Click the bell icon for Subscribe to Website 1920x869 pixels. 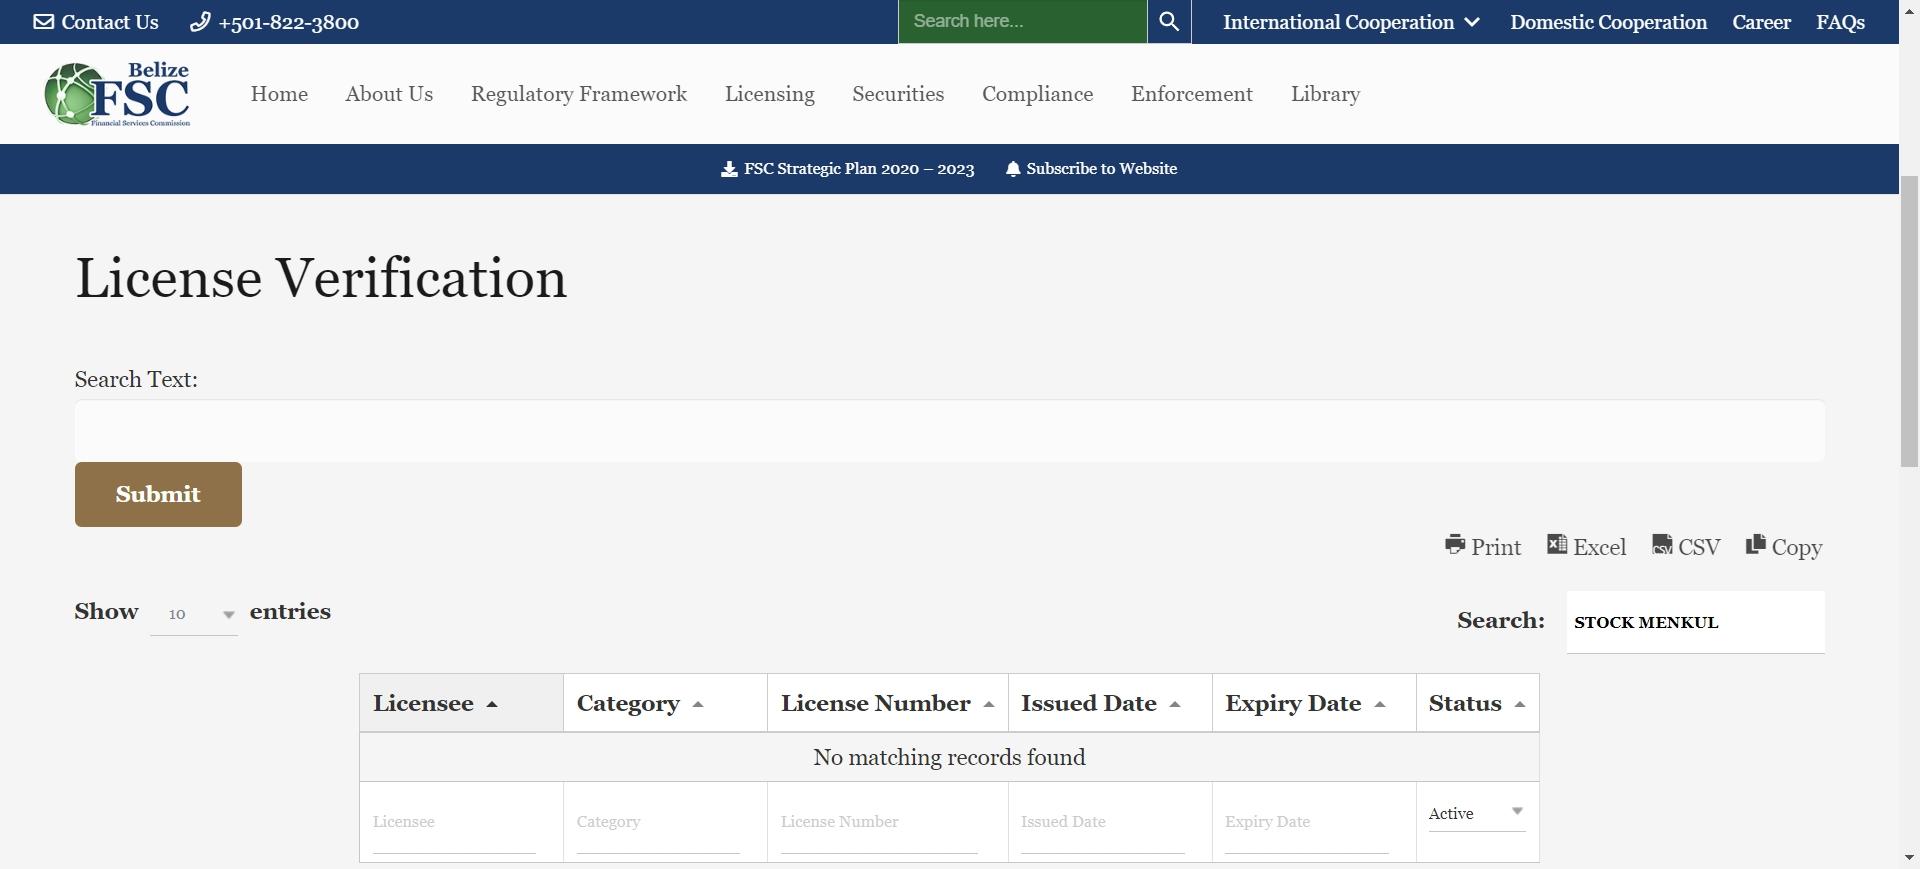[1013, 169]
